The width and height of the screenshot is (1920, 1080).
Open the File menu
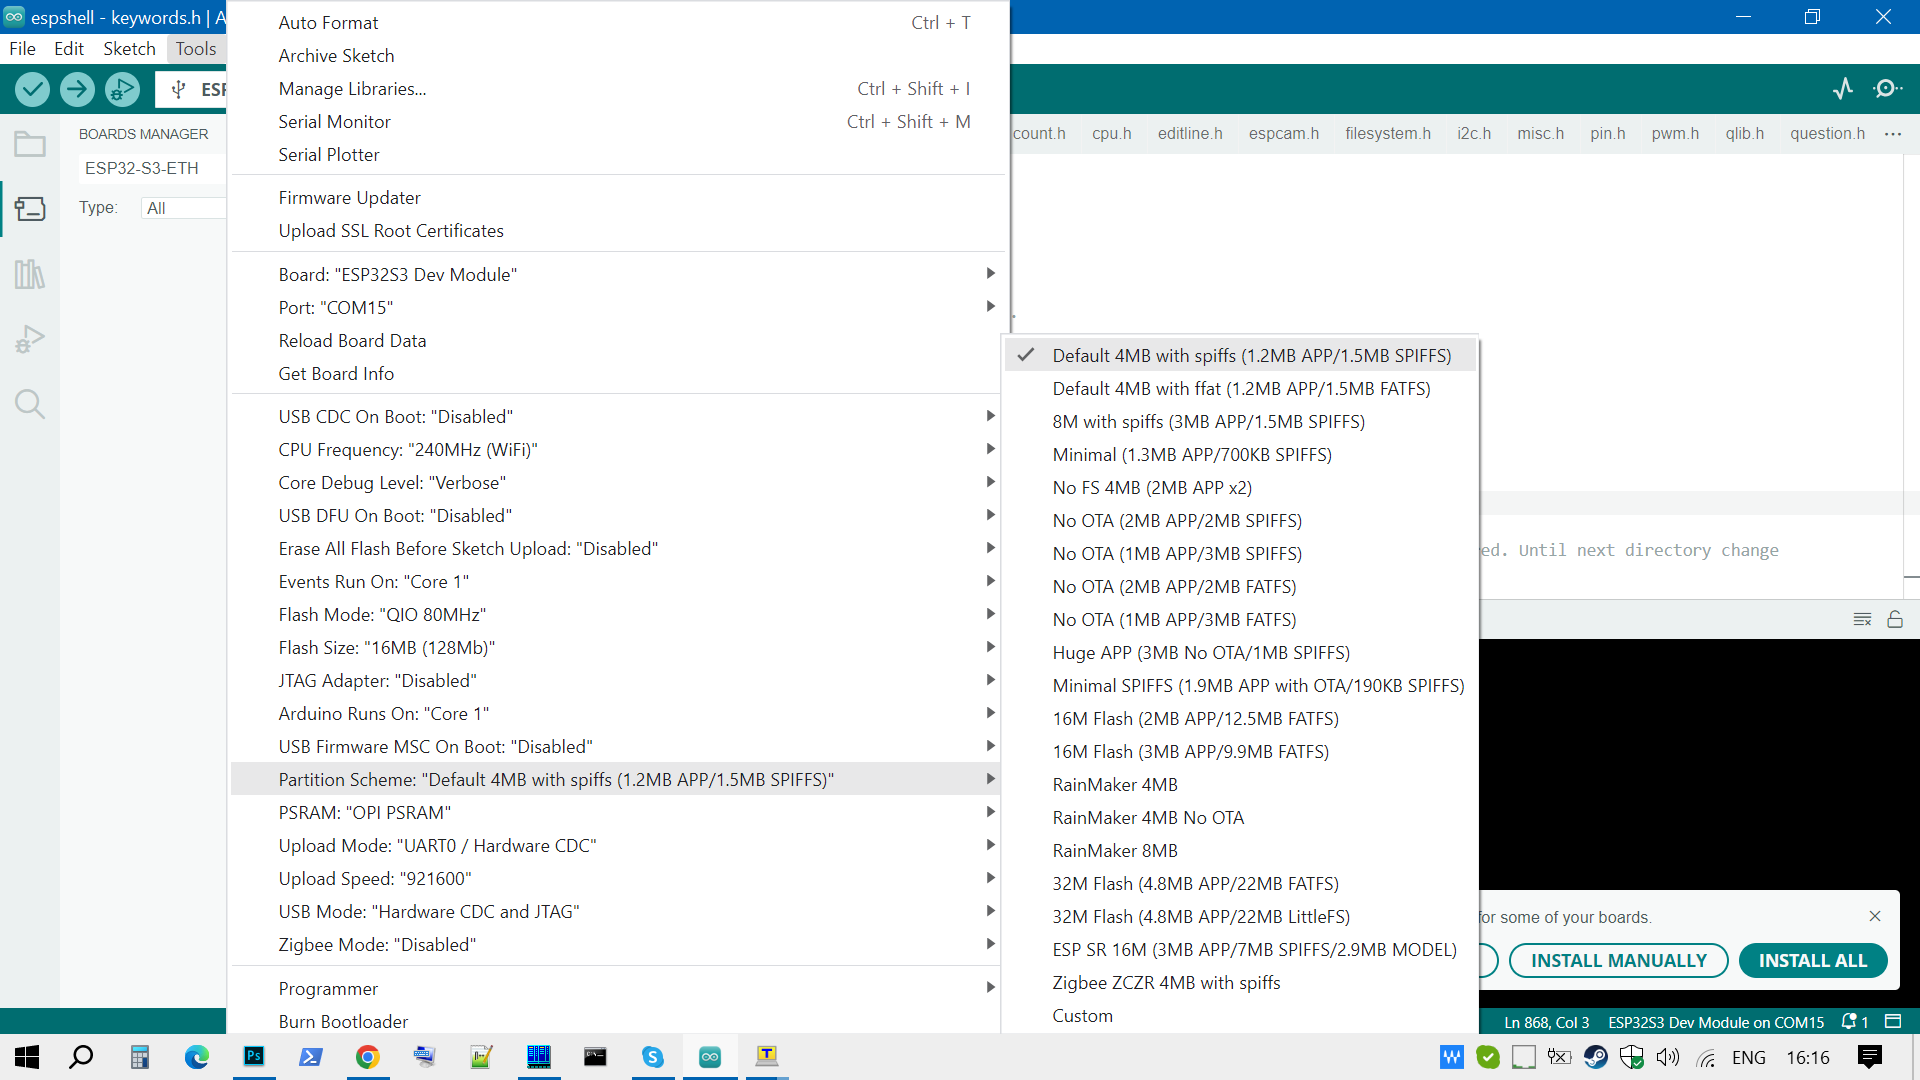(x=22, y=49)
